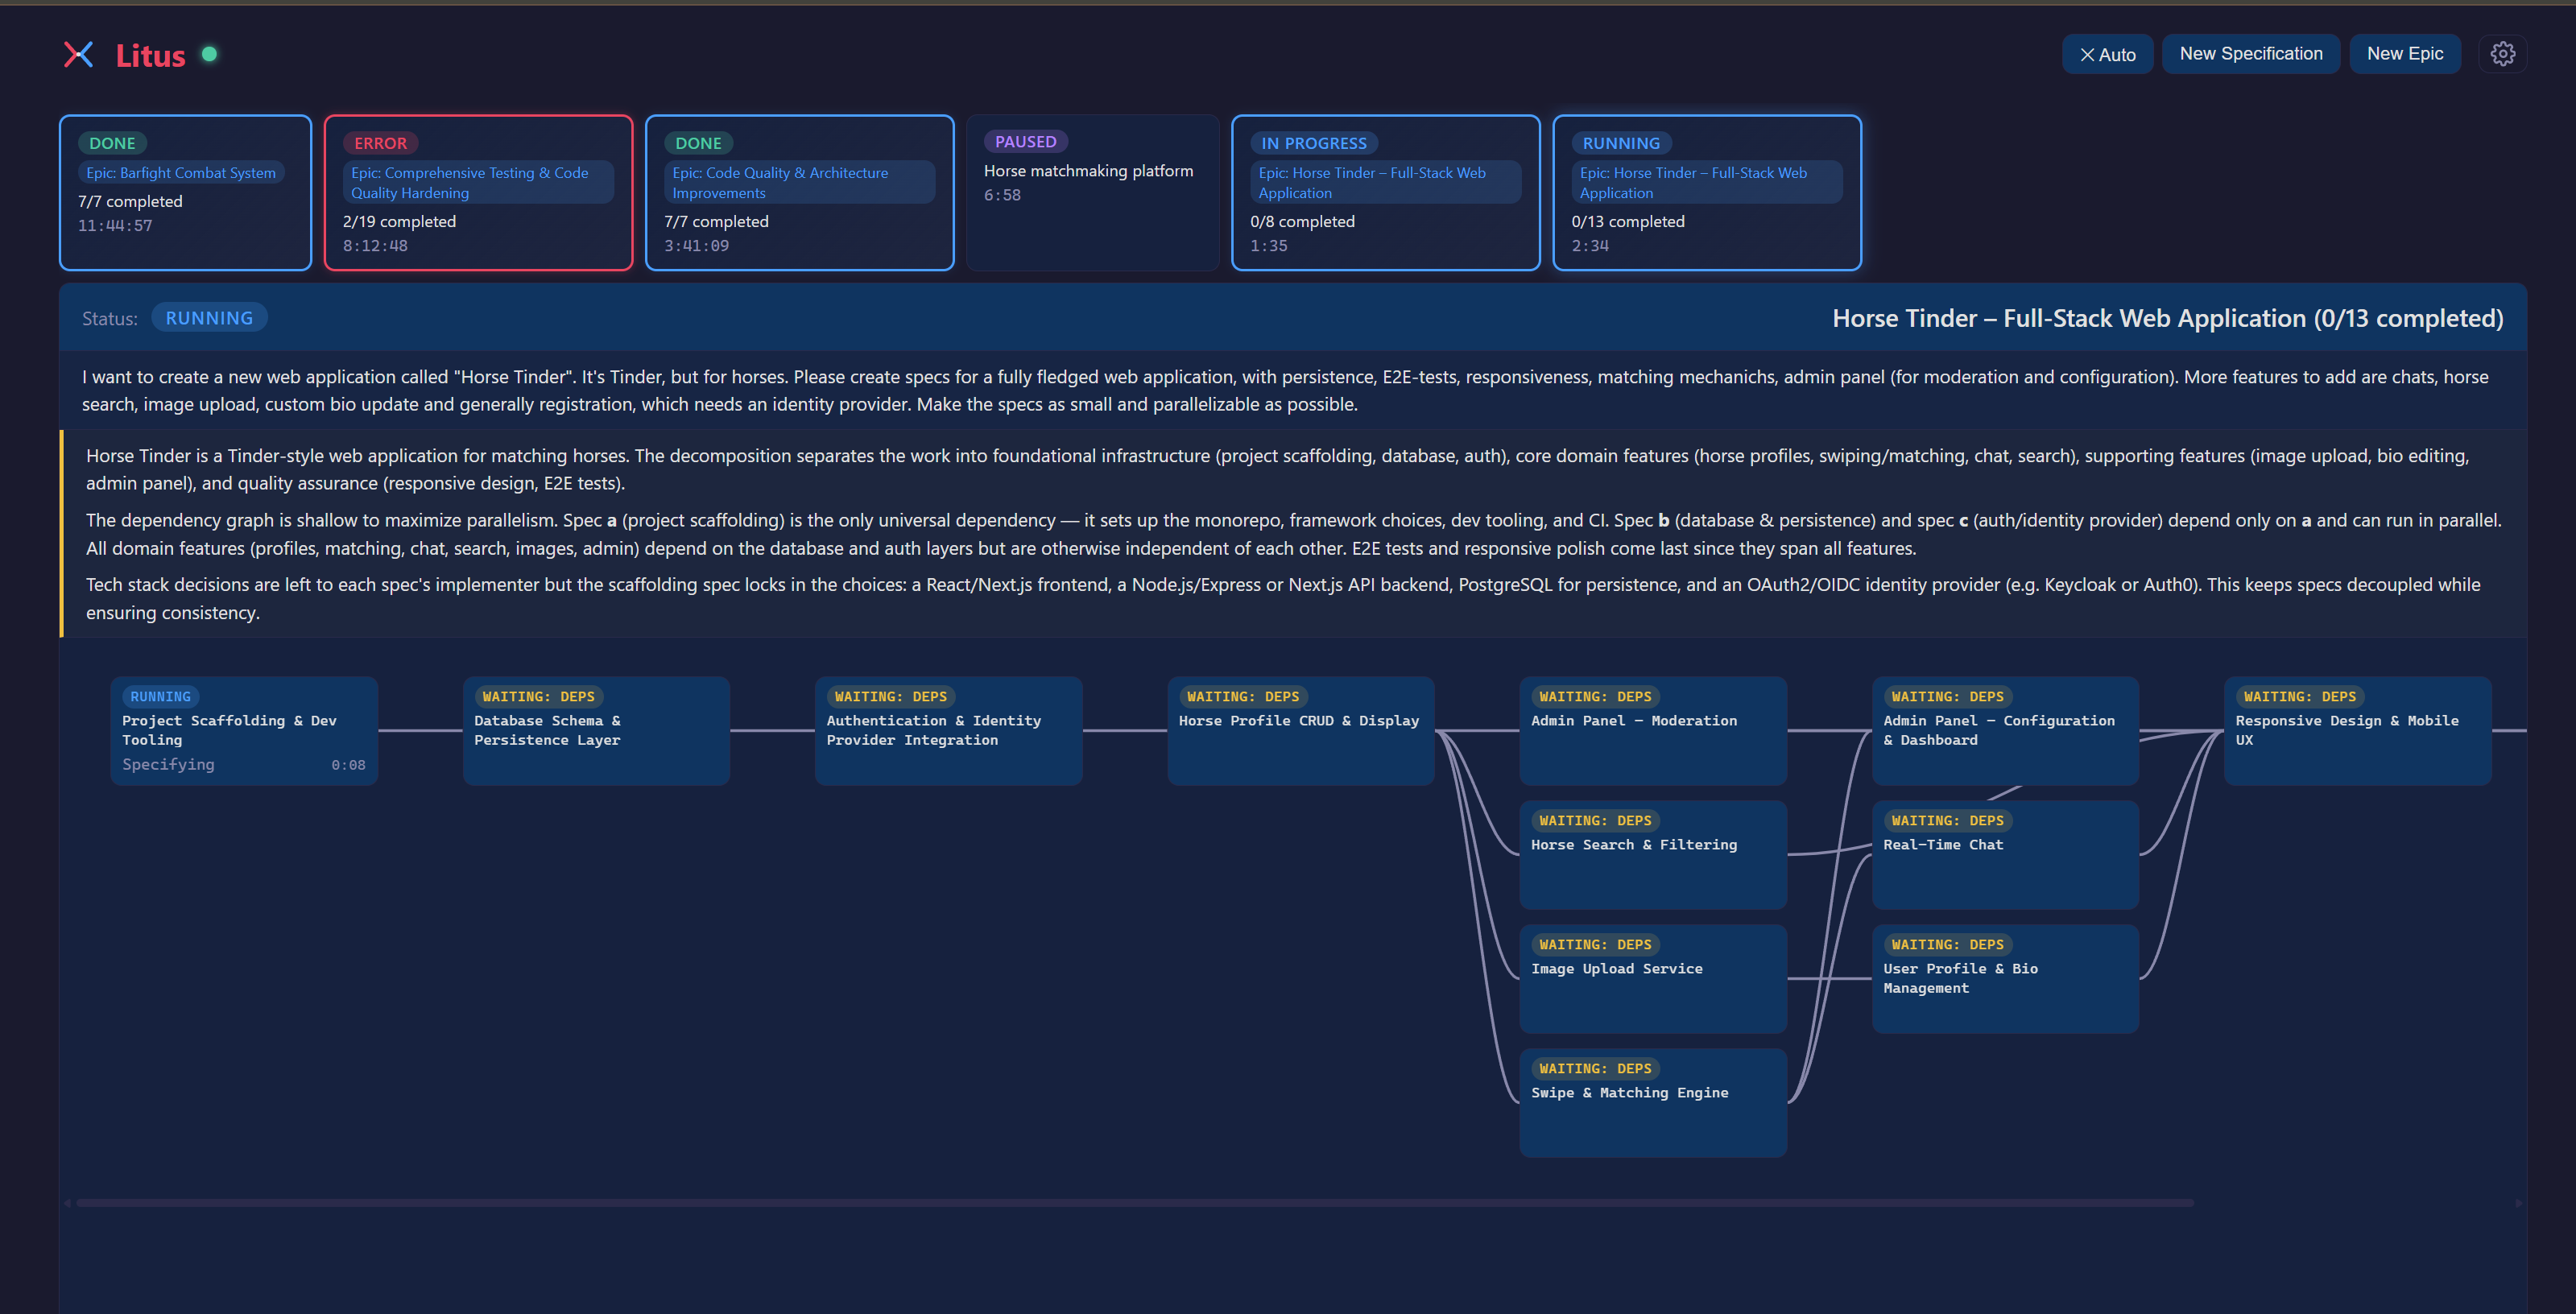This screenshot has height=1314, width=2576.
Task: Click the Horse Profile CRUD & Display node
Action: point(1300,731)
